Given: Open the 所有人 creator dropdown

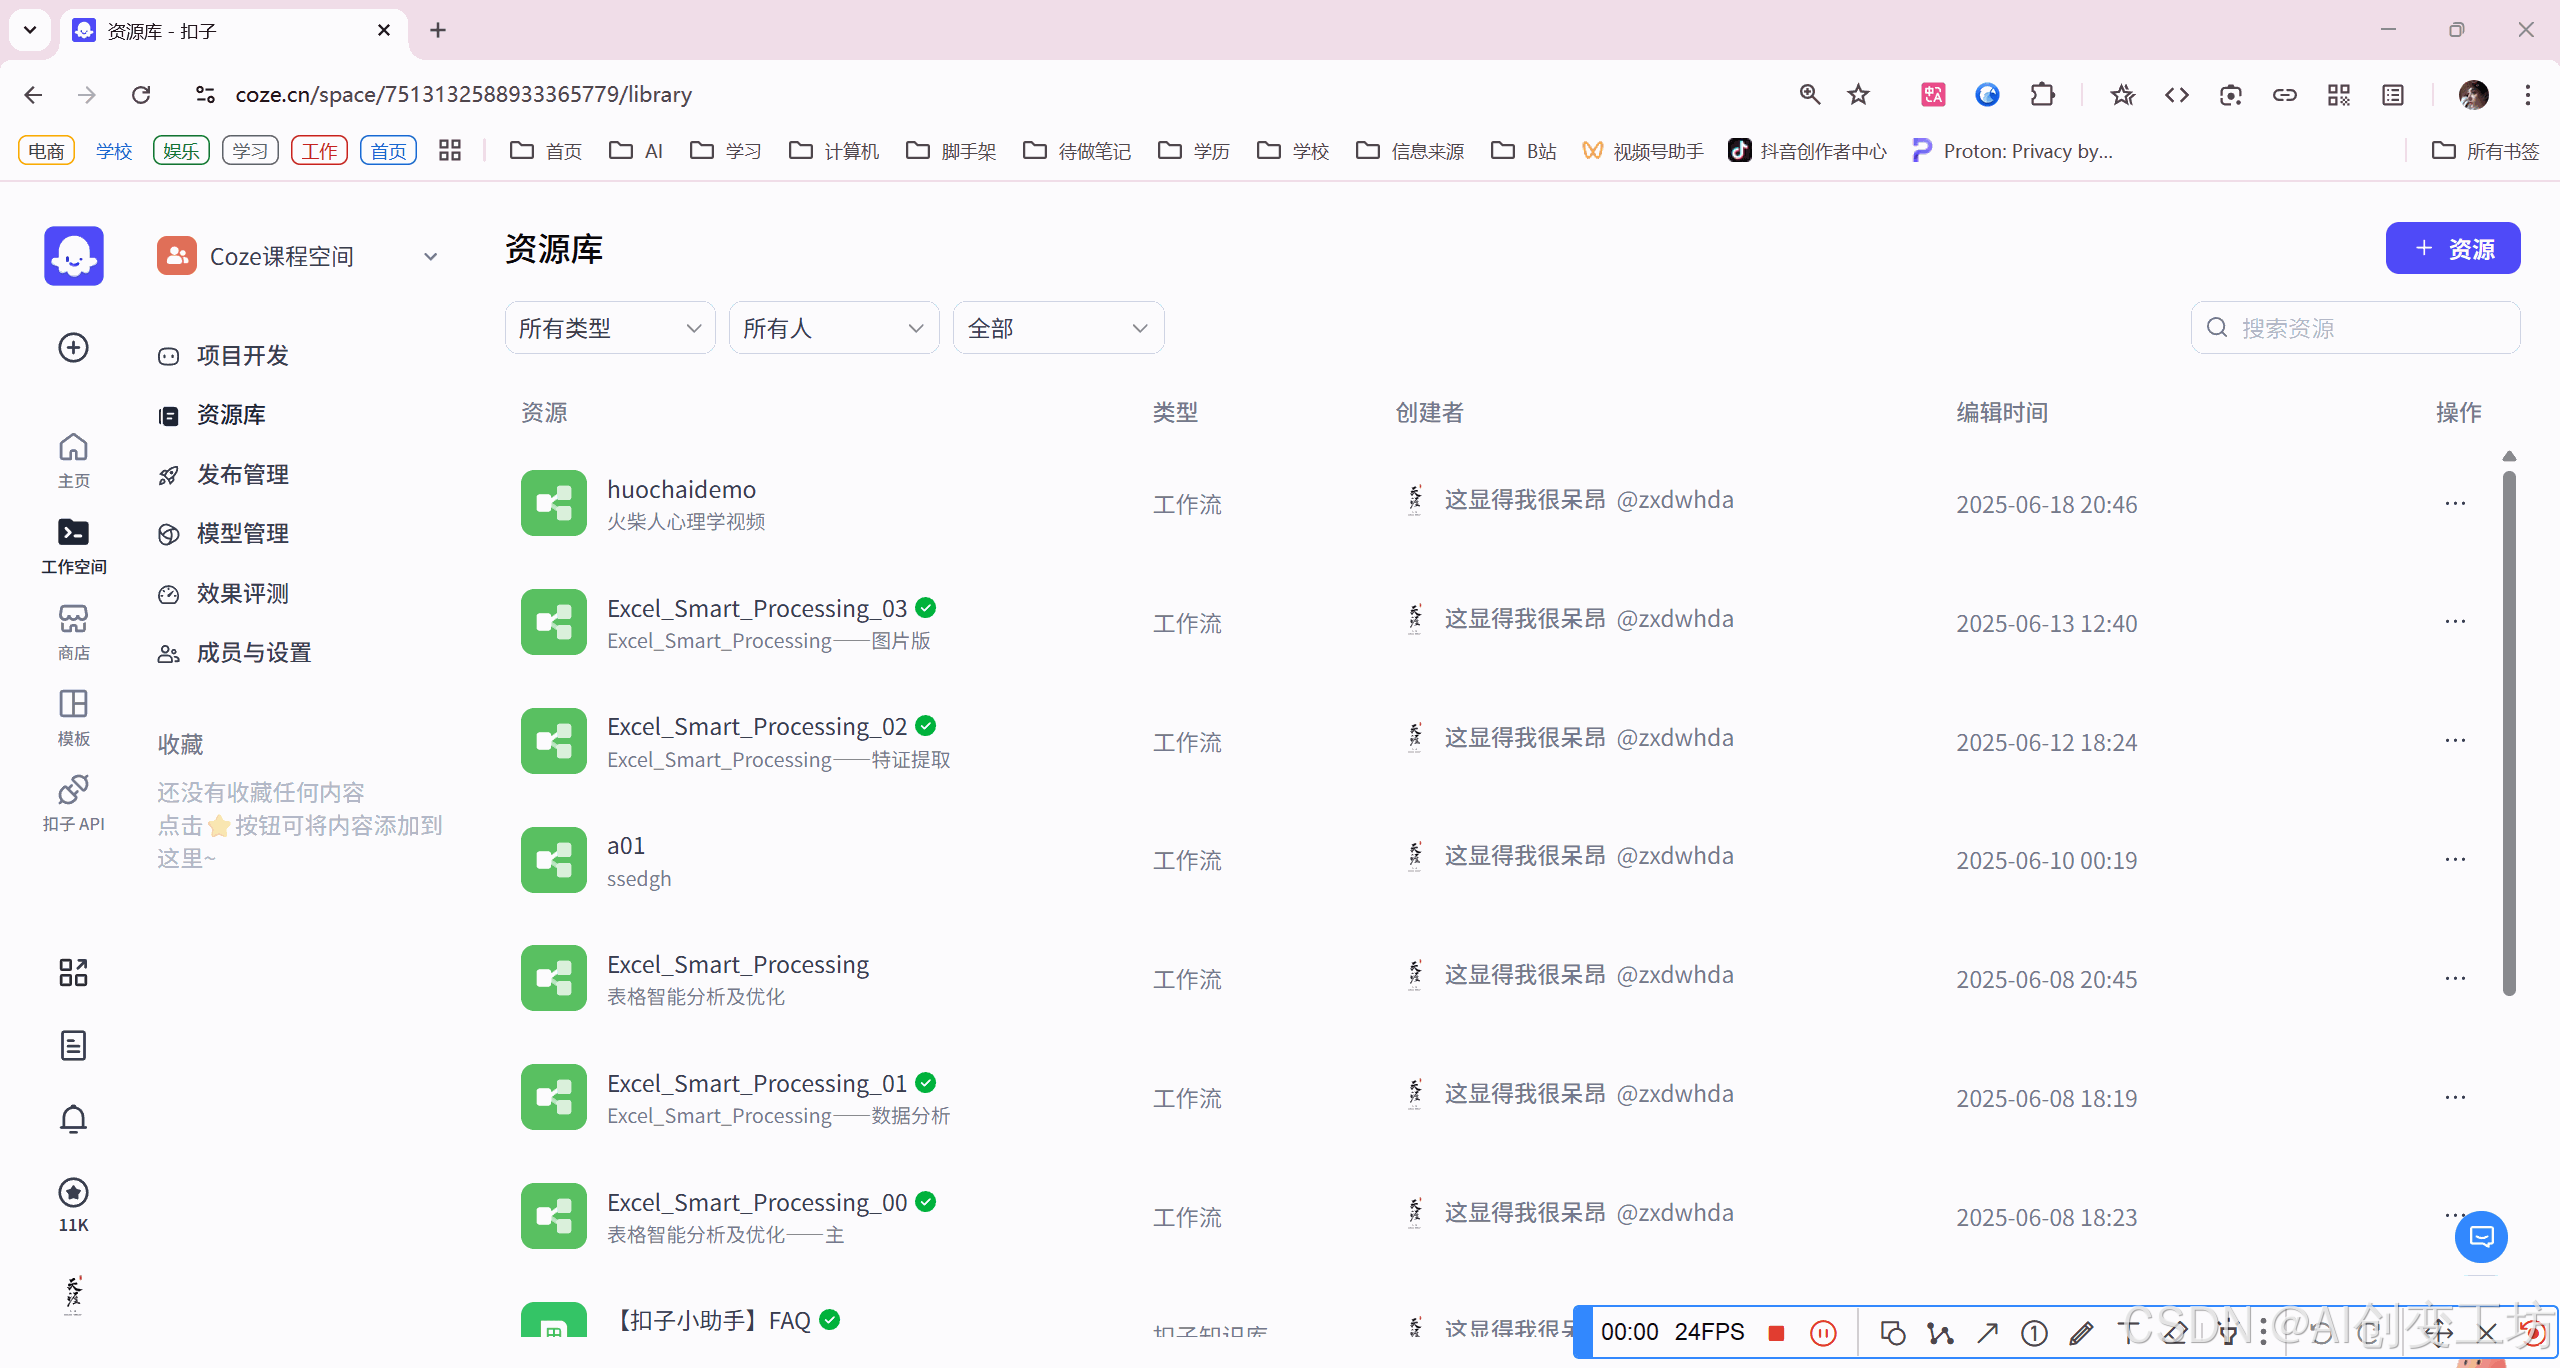Looking at the screenshot, I should (833, 328).
